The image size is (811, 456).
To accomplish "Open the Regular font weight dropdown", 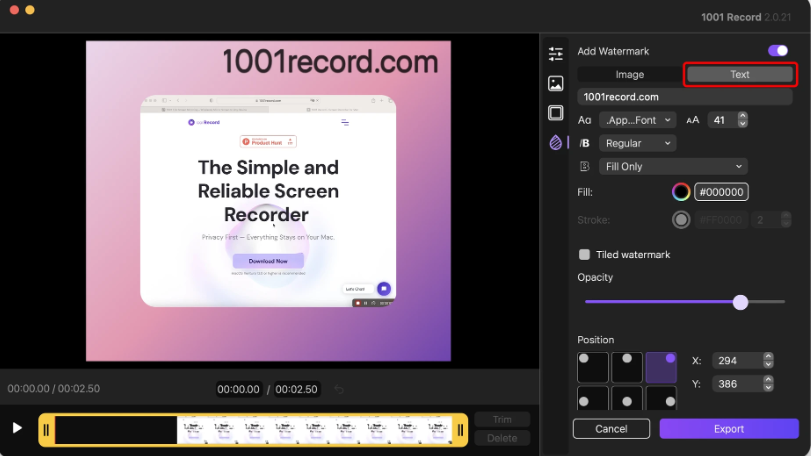I will click(x=637, y=143).
